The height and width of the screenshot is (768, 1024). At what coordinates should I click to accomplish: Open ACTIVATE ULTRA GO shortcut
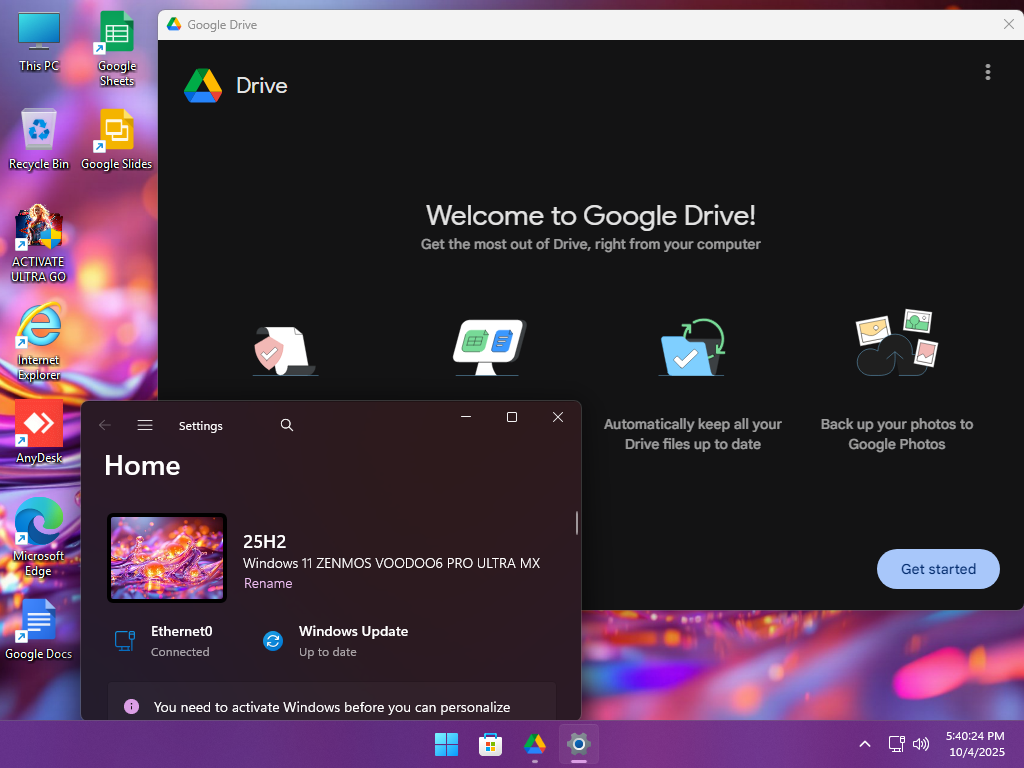coord(39,244)
